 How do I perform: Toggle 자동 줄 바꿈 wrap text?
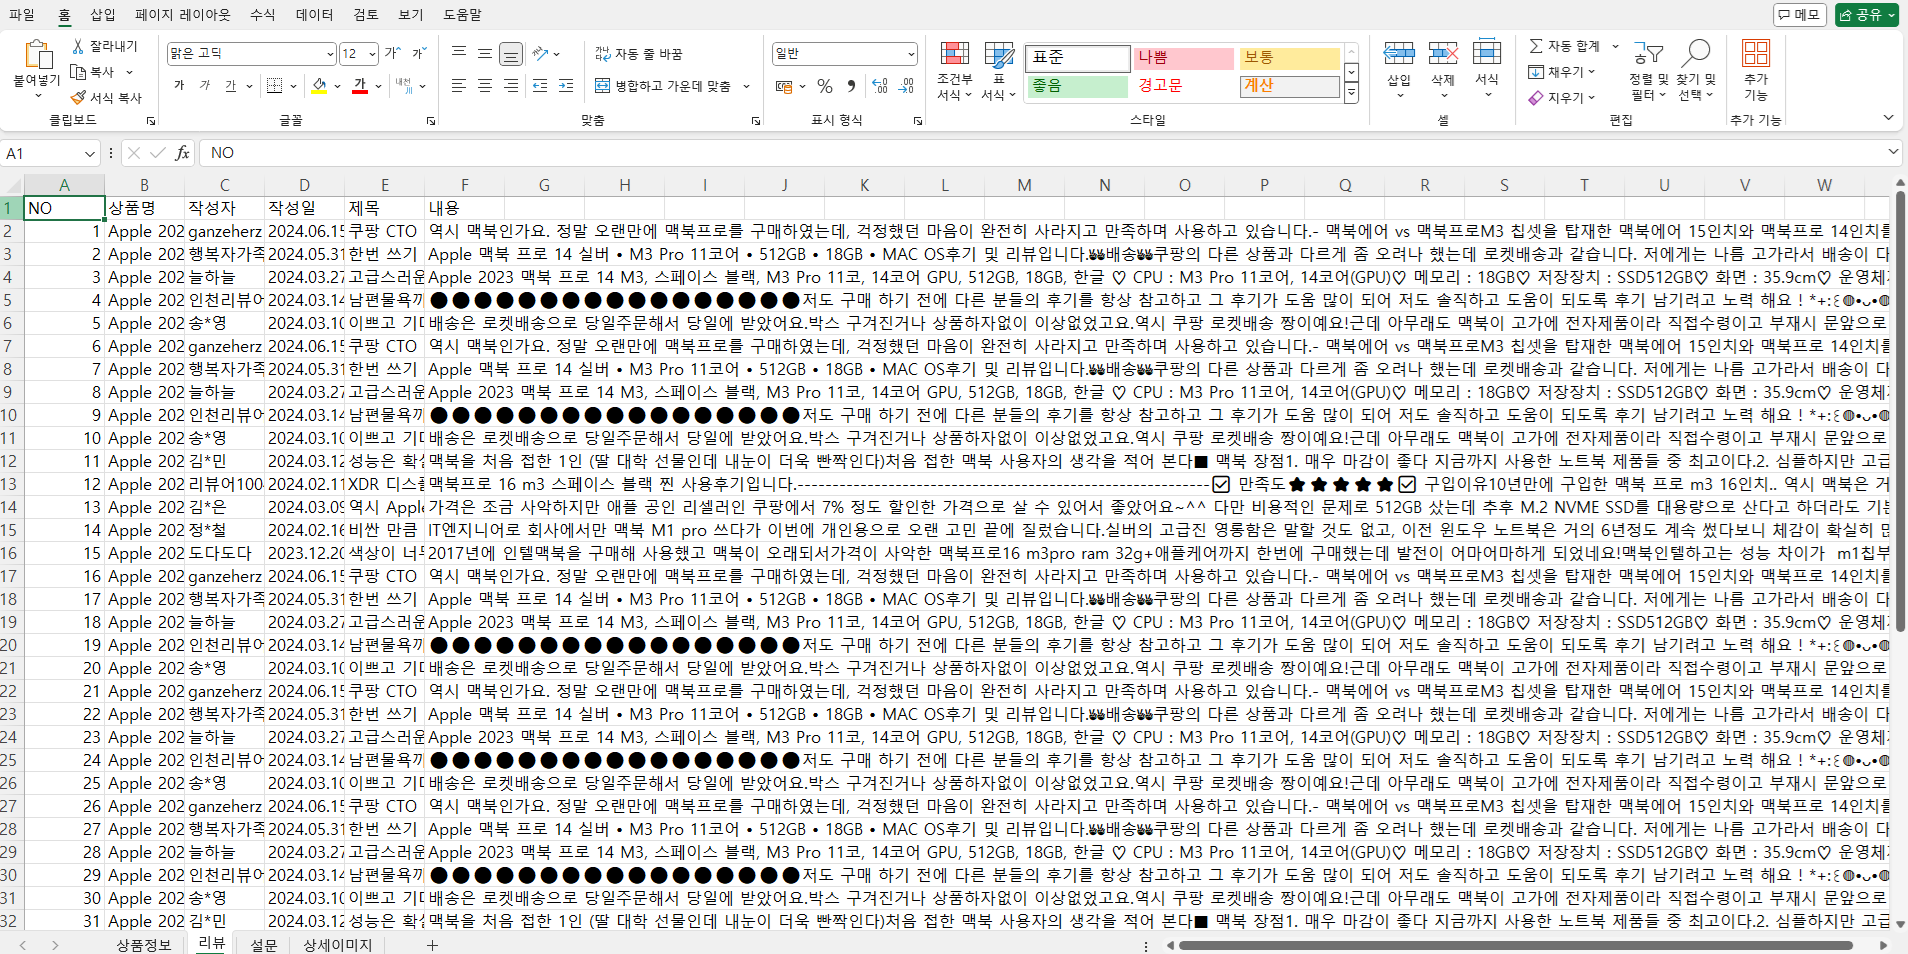click(639, 54)
